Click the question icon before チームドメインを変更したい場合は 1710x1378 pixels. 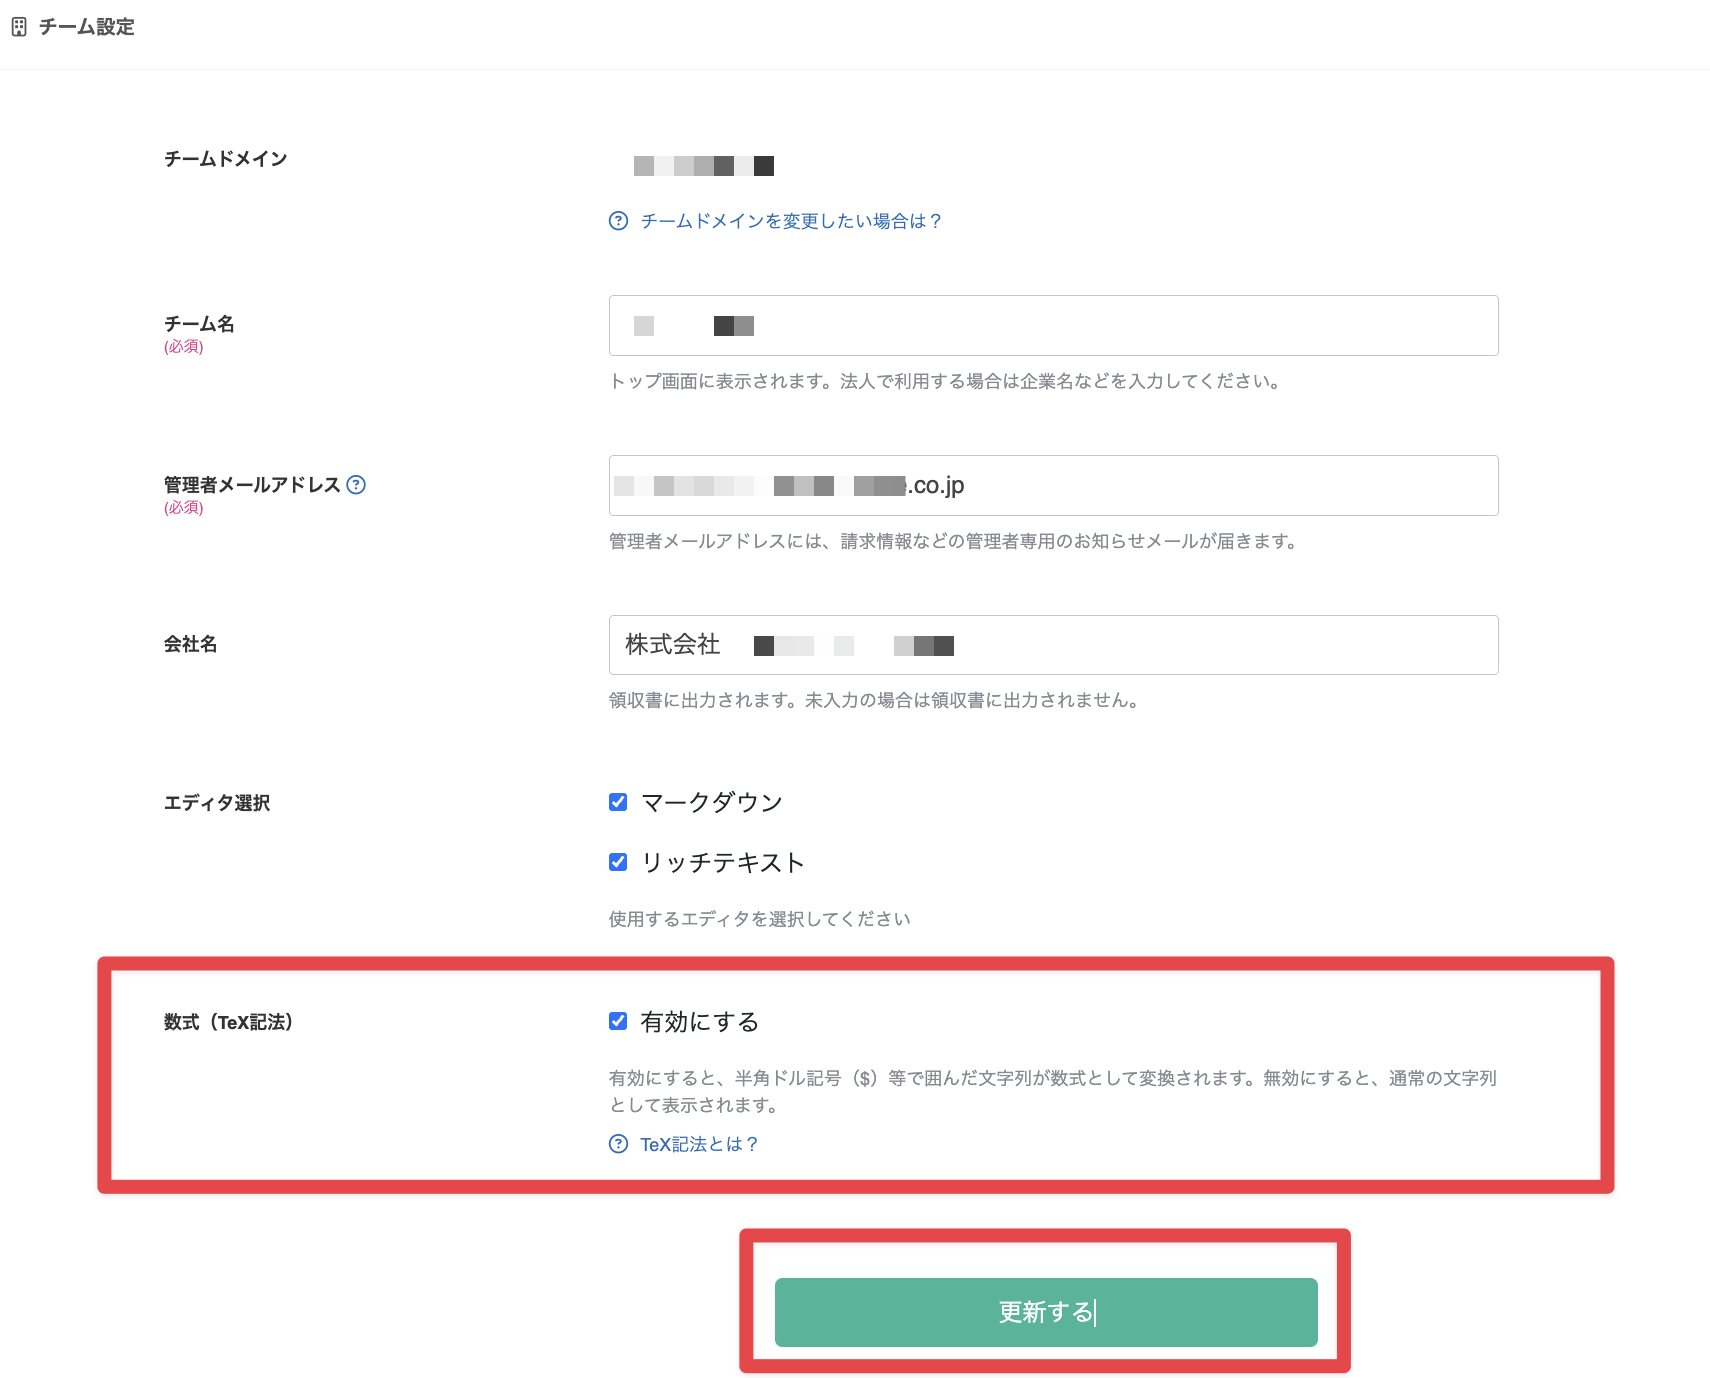(x=619, y=221)
